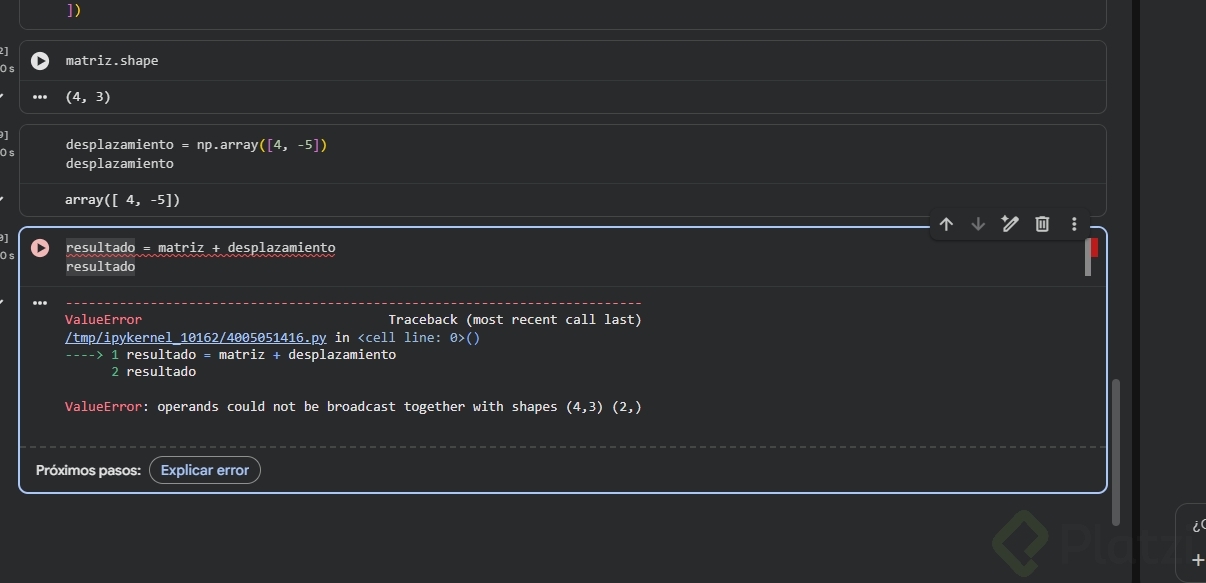Screen dimensions: 1206x583
Task: Click into the resultado = matriz + desplazamiento line
Action: pyautogui.click(x=201, y=248)
